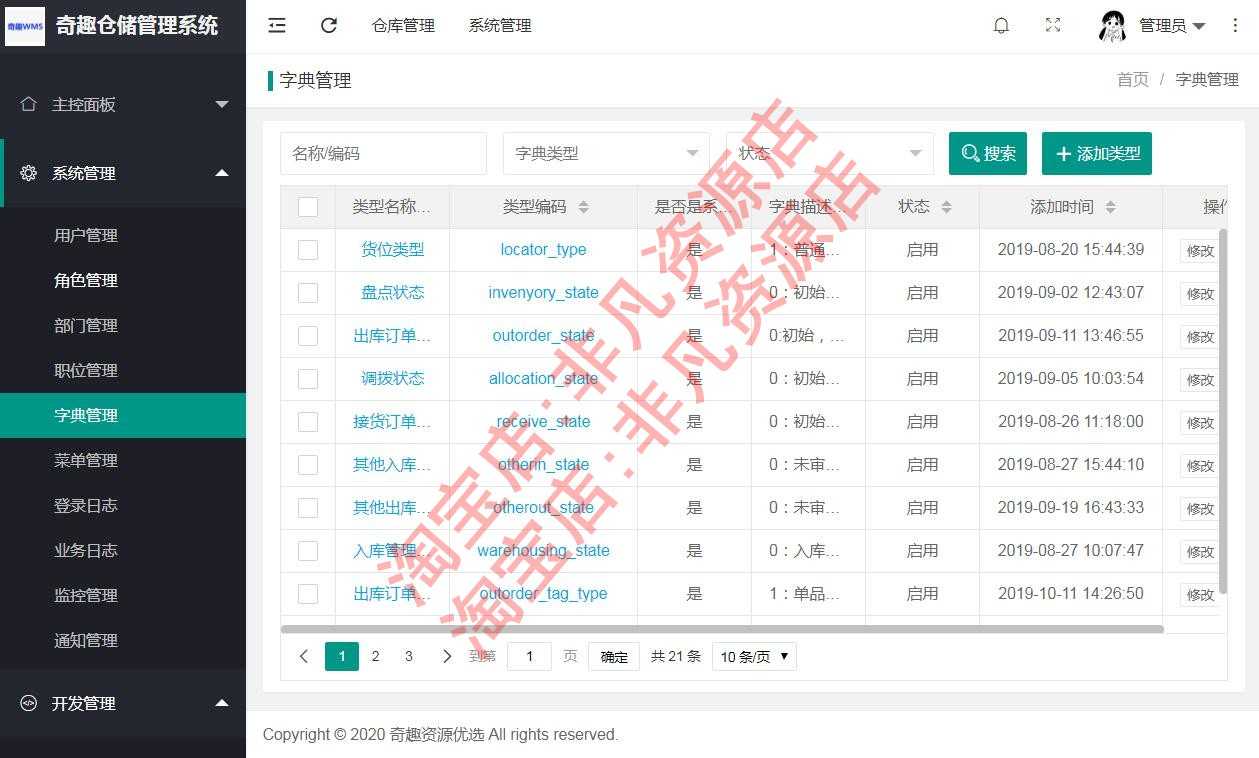The image size is (1259, 758).
Task: Open the more options vertical dots icon
Action: coord(1235,25)
